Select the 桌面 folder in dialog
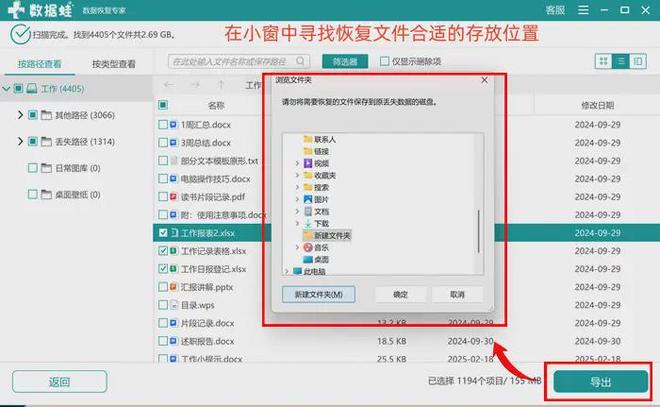This screenshot has height=407, width=660. [316, 260]
